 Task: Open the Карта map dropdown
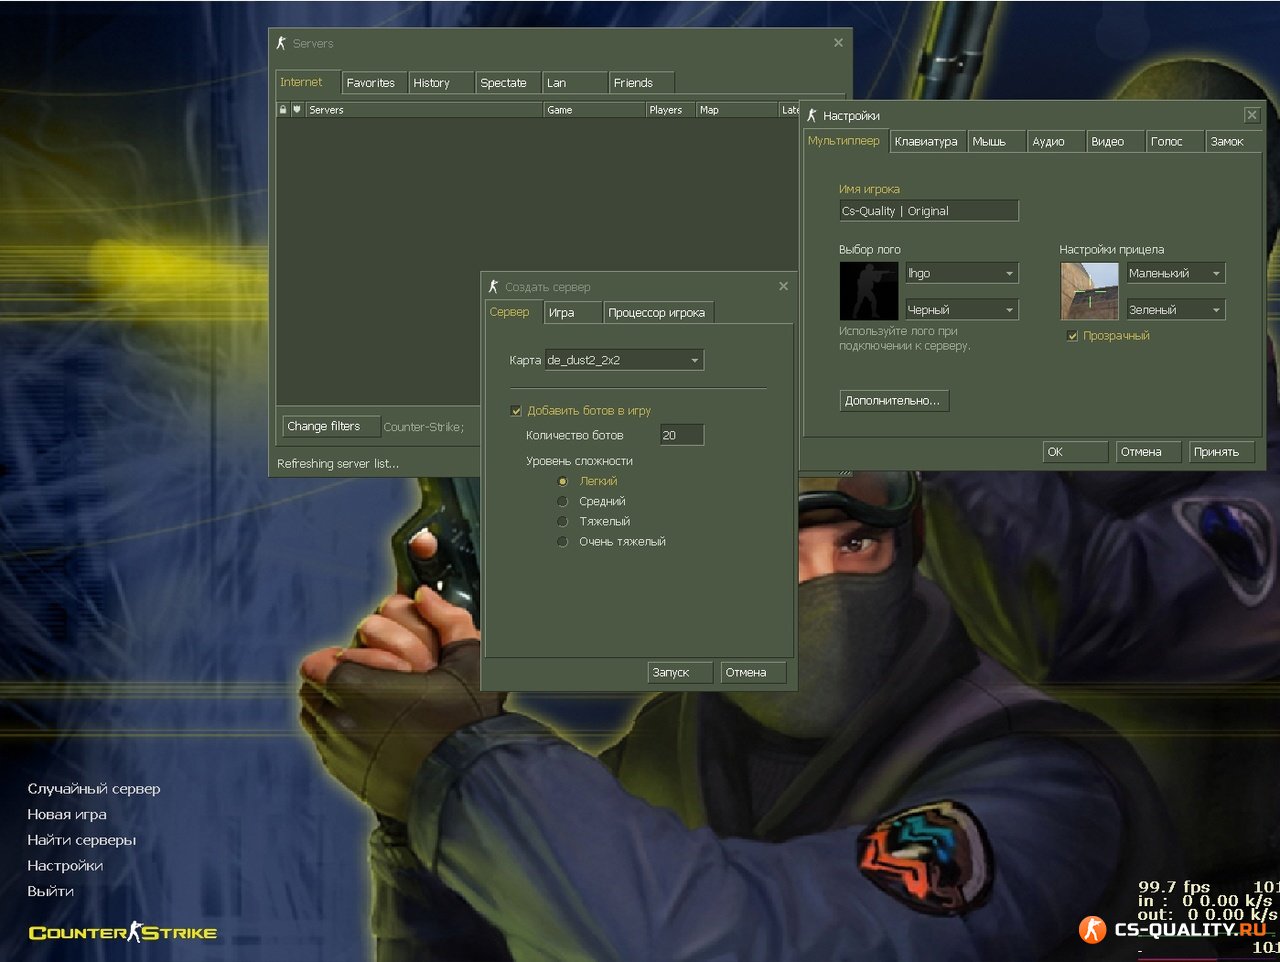tap(624, 360)
